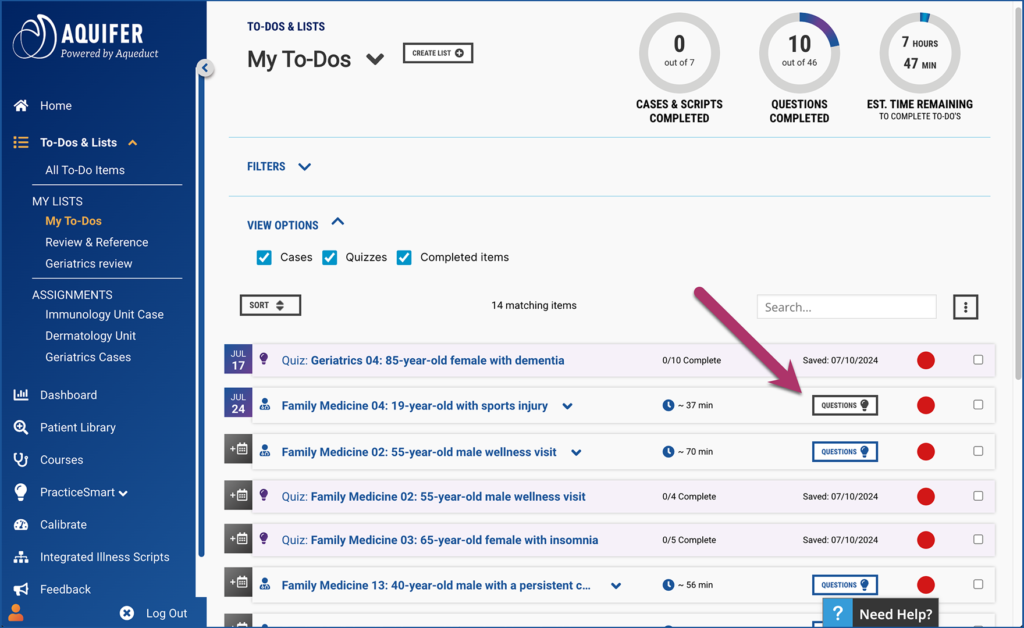Open Questions for Family Medicine 04

tap(844, 405)
